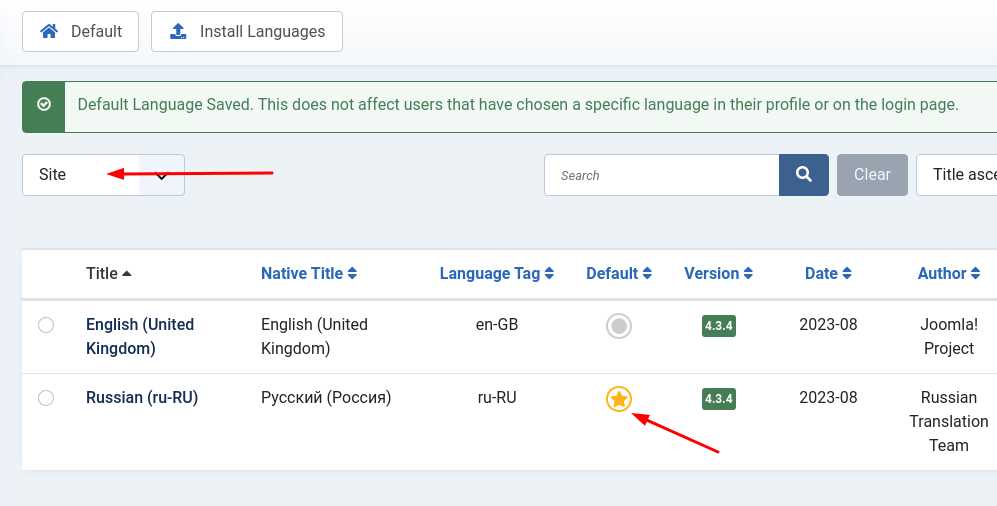Click the Install Languages button
This screenshot has height=506, width=997.
tap(247, 31)
